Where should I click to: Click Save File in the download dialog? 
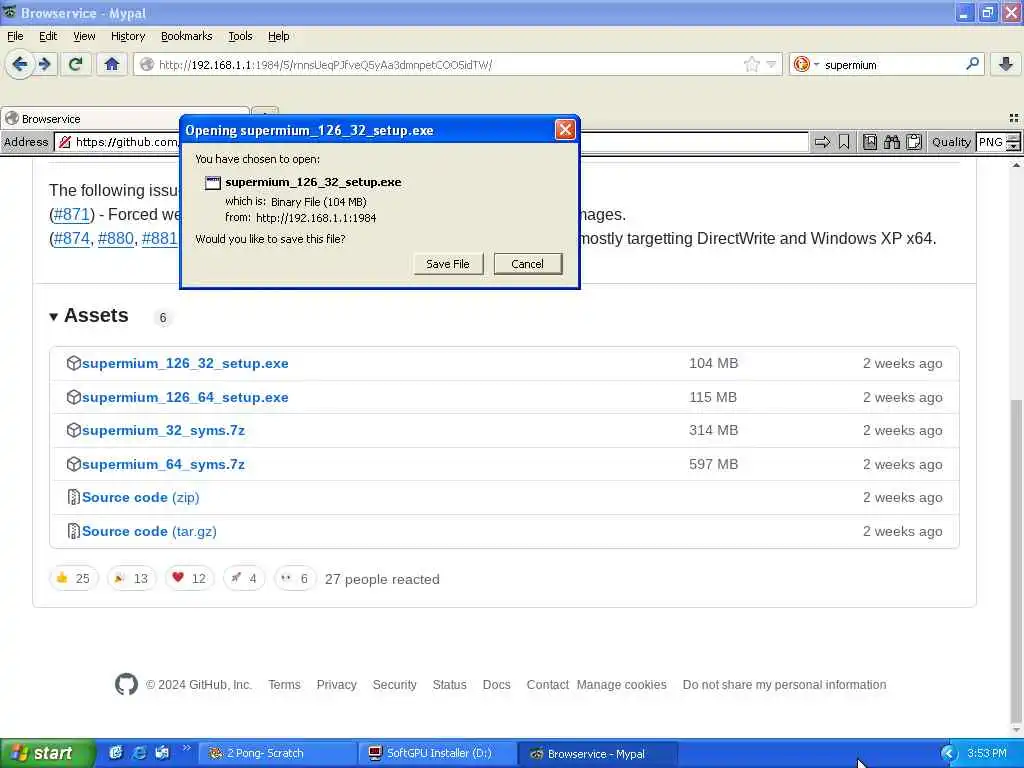448,264
